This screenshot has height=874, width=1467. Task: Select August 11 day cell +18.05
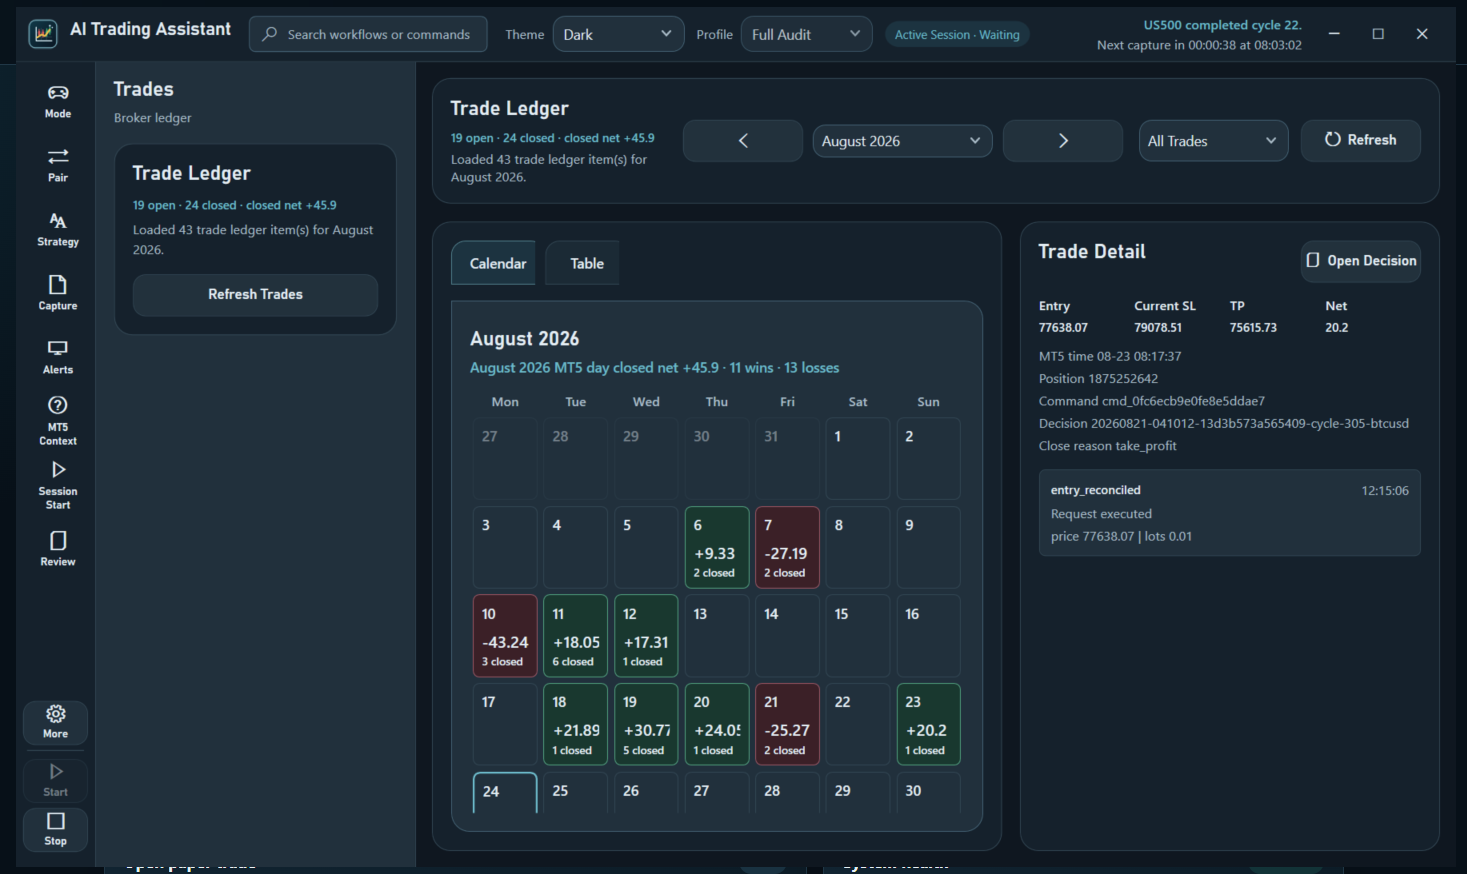[575, 636]
